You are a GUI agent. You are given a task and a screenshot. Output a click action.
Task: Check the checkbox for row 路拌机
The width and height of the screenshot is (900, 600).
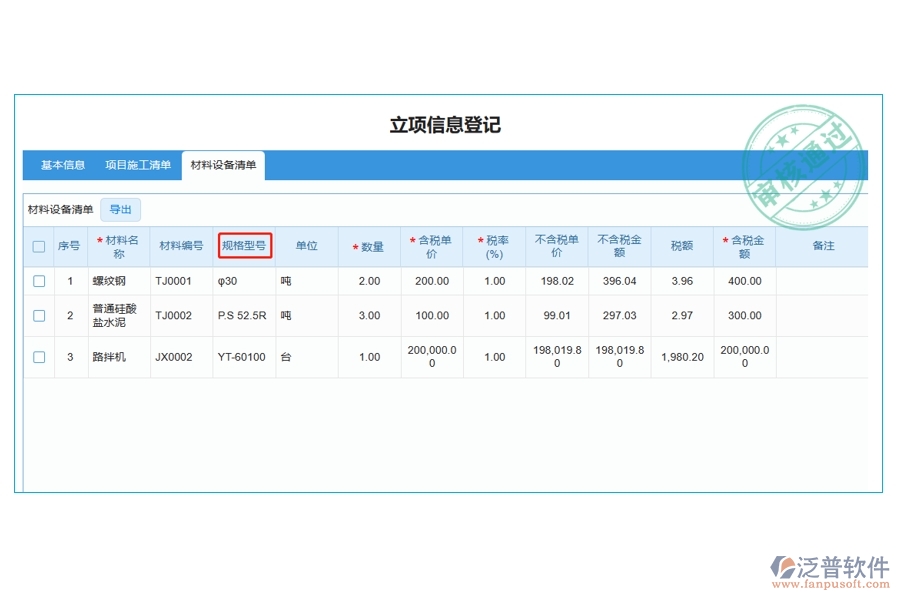[39, 357]
